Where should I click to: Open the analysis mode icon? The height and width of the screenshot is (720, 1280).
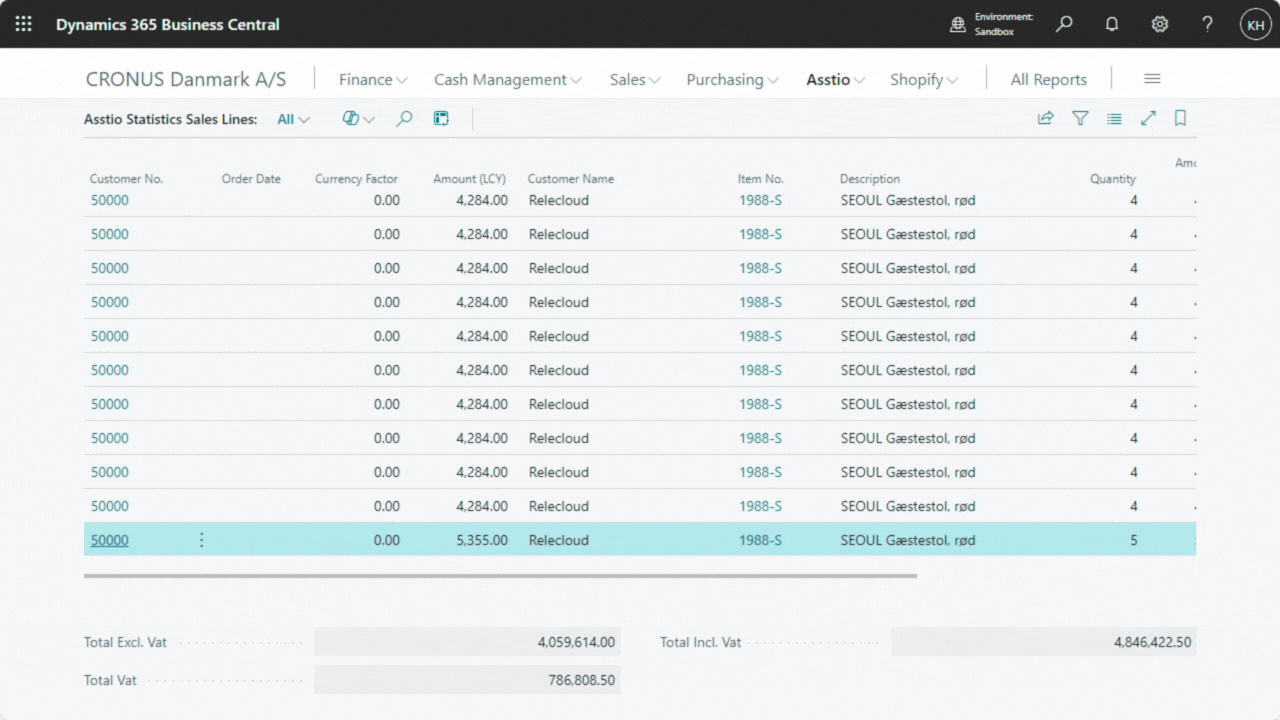[x=441, y=118]
